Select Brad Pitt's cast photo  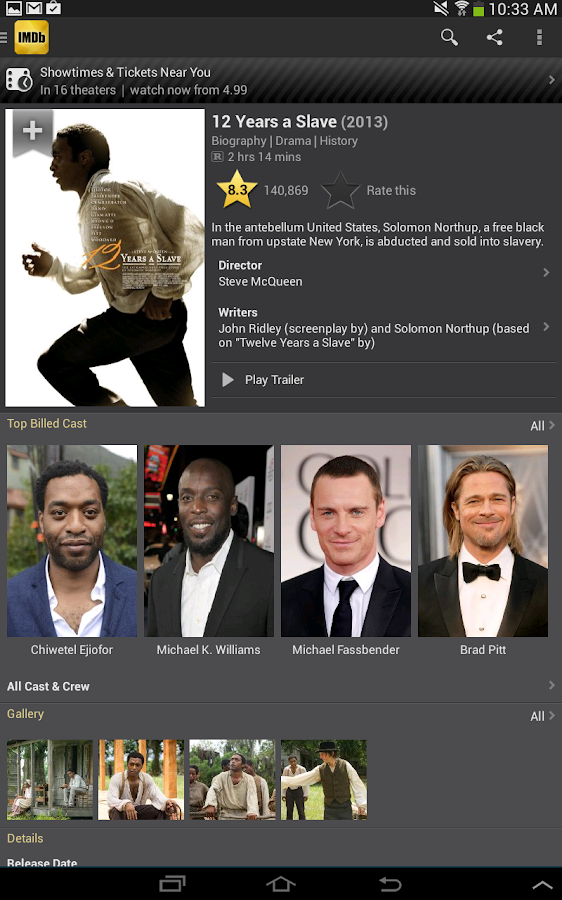pyautogui.click(x=483, y=541)
